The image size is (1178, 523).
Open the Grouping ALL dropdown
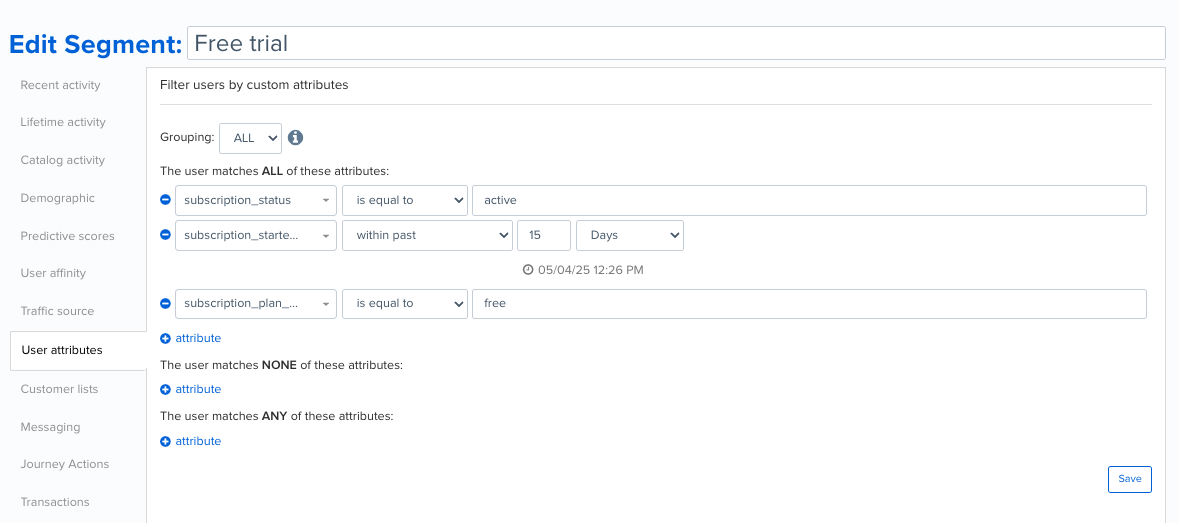(x=251, y=138)
